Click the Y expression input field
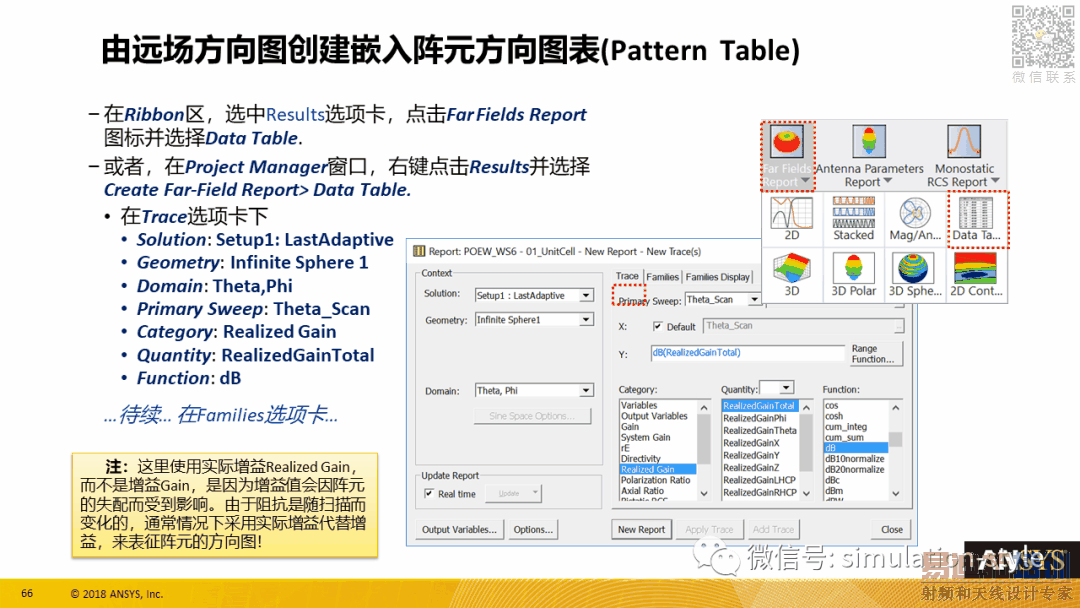This screenshot has height=608, width=1080. click(x=747, y=353)
